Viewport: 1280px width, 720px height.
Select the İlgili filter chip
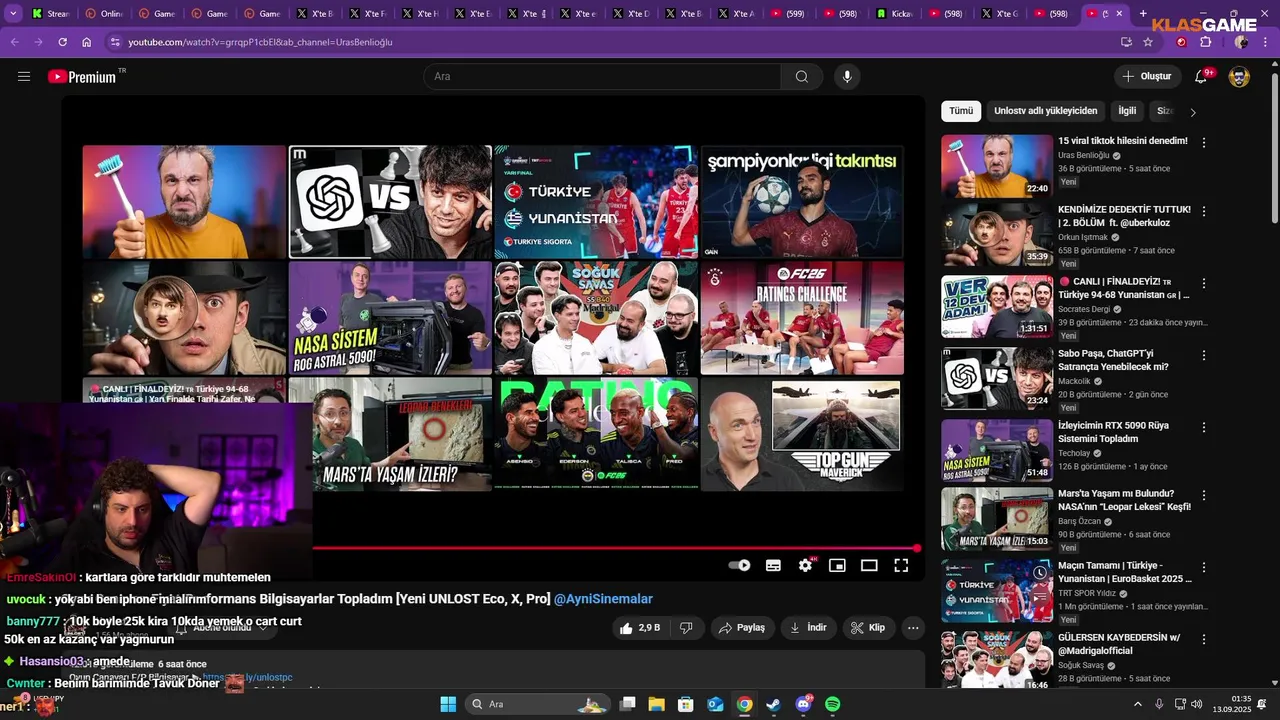[1127, 111]
